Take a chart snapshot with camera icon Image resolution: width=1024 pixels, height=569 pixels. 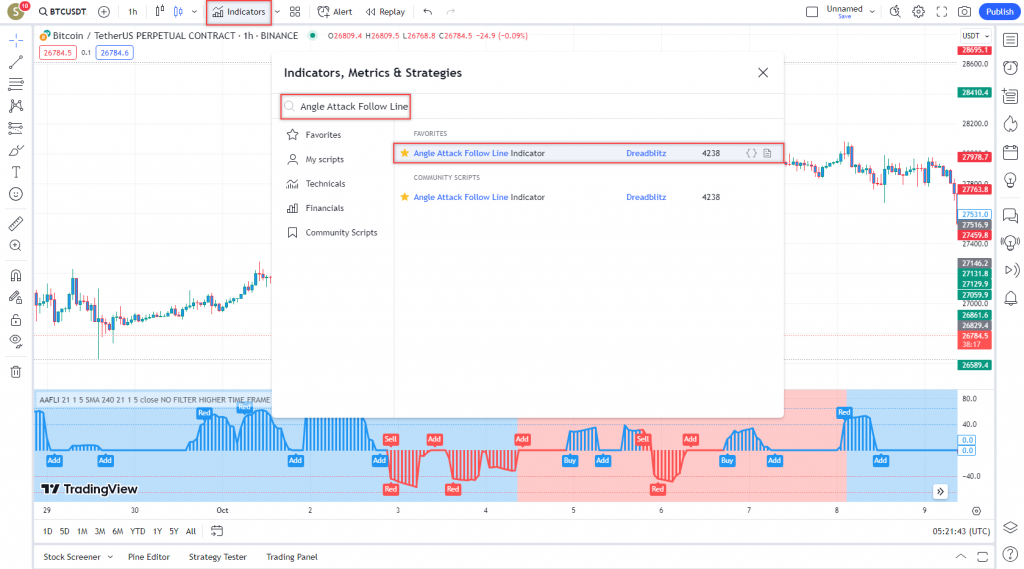pyautogui.click(x=964, y=12)
